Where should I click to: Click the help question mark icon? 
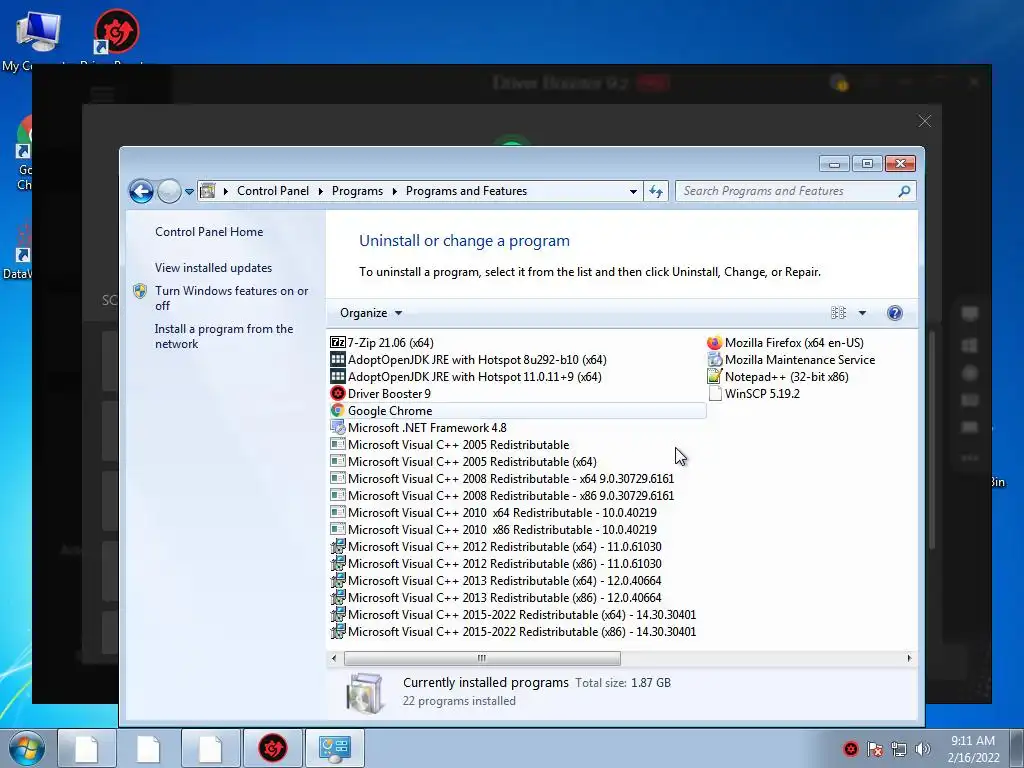(895, 313)
